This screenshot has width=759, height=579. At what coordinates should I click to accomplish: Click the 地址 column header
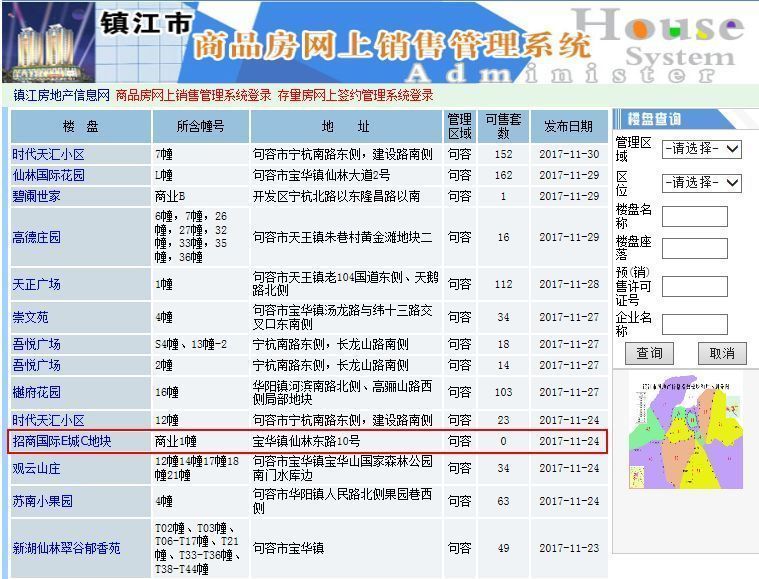pyautogui.click(x=346, y=126)
